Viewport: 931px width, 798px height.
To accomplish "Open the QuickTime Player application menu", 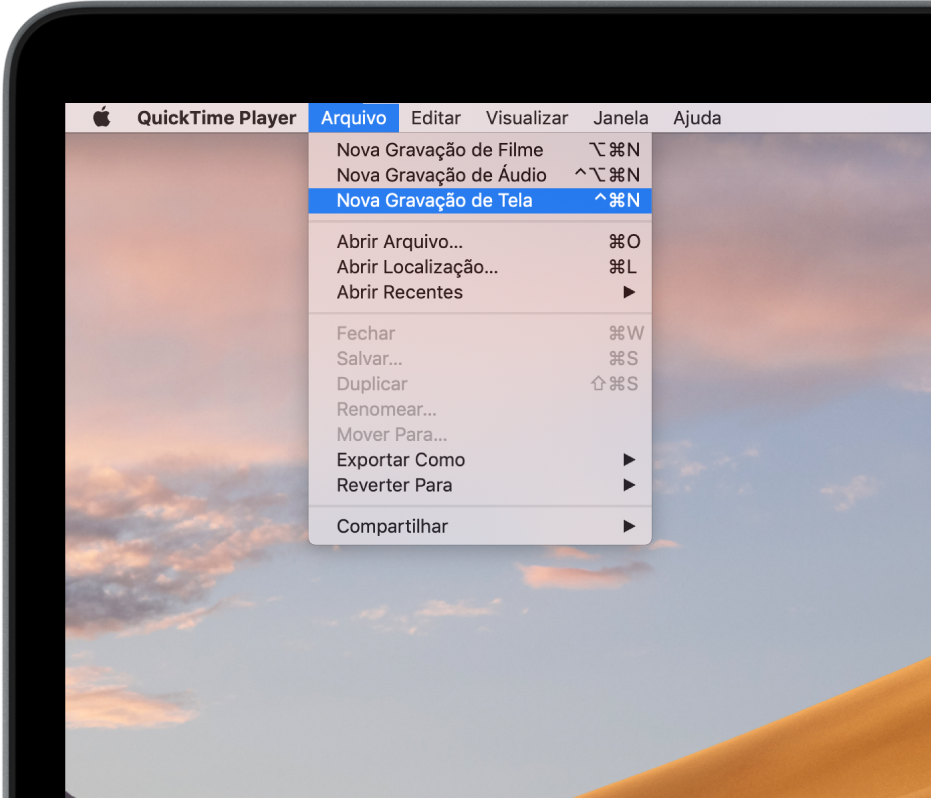I will pos(217,118).
